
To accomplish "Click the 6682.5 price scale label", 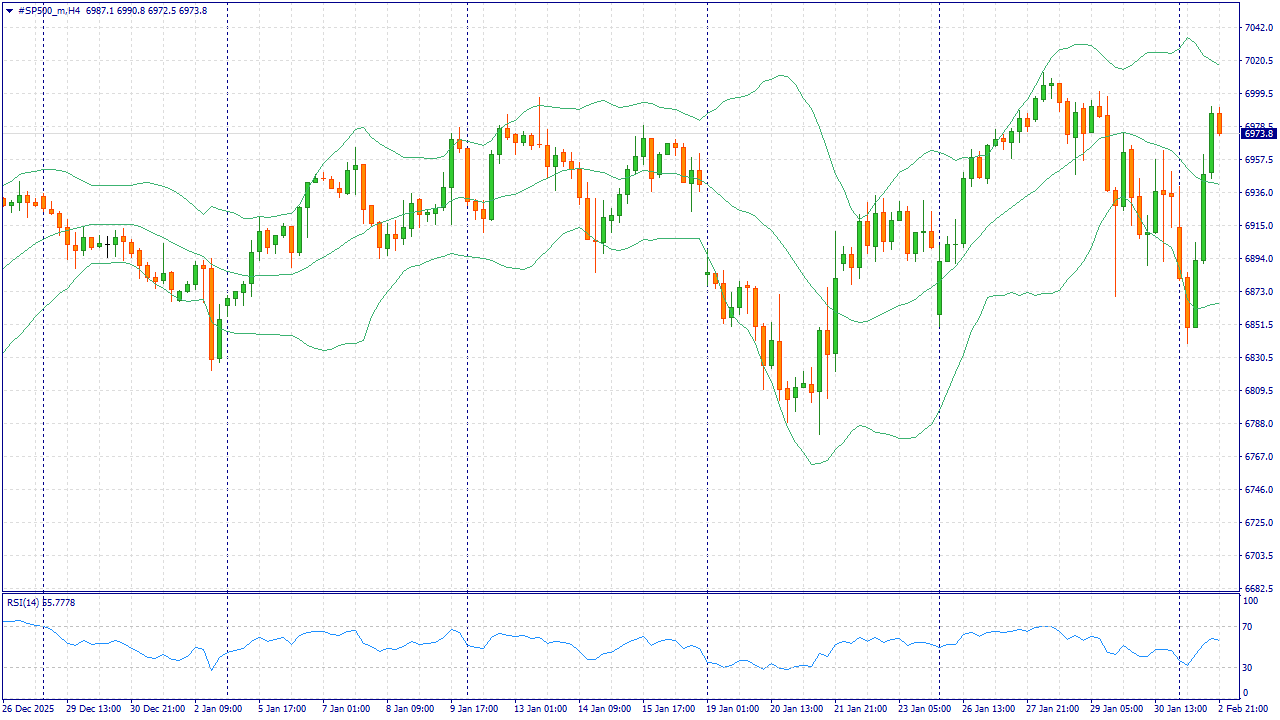I will tap(1257, 588).
